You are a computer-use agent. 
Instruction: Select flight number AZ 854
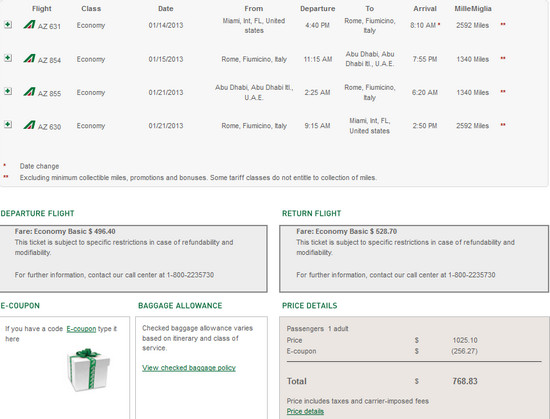point(49,60)
